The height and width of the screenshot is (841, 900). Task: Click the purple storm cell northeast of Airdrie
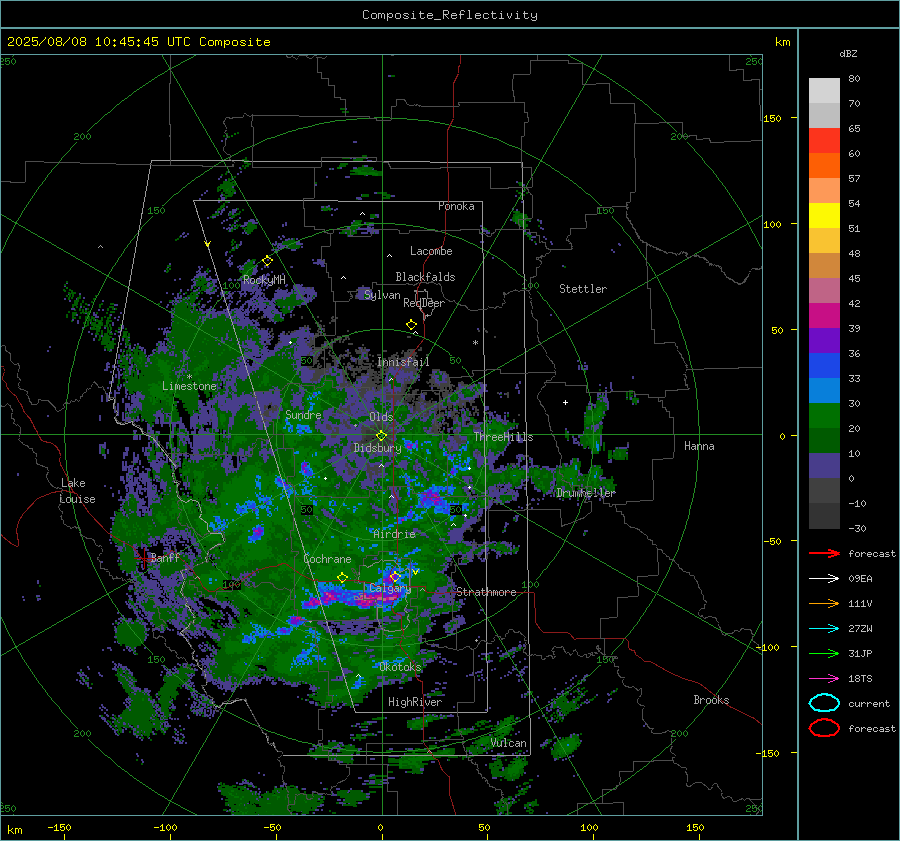tap(430, 497)
